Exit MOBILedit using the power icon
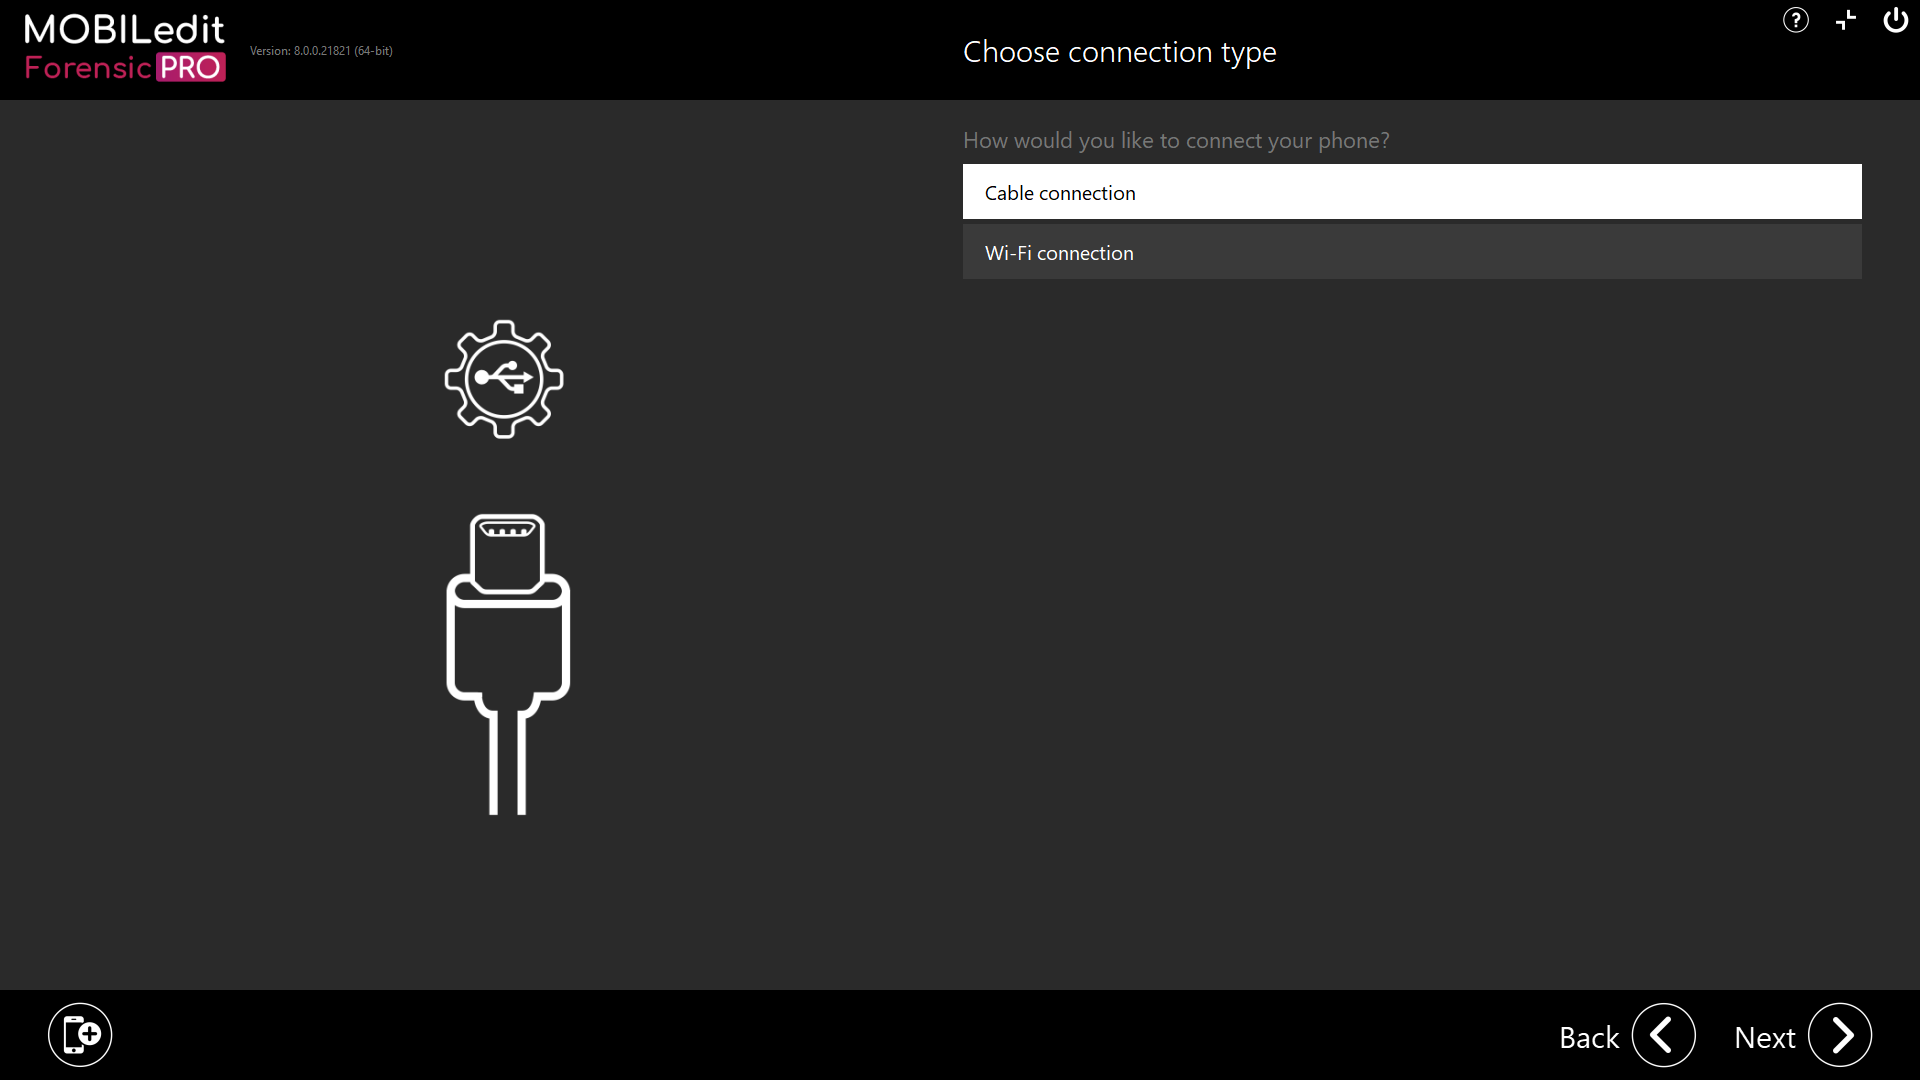1920x1080 pixels. 1895,20
